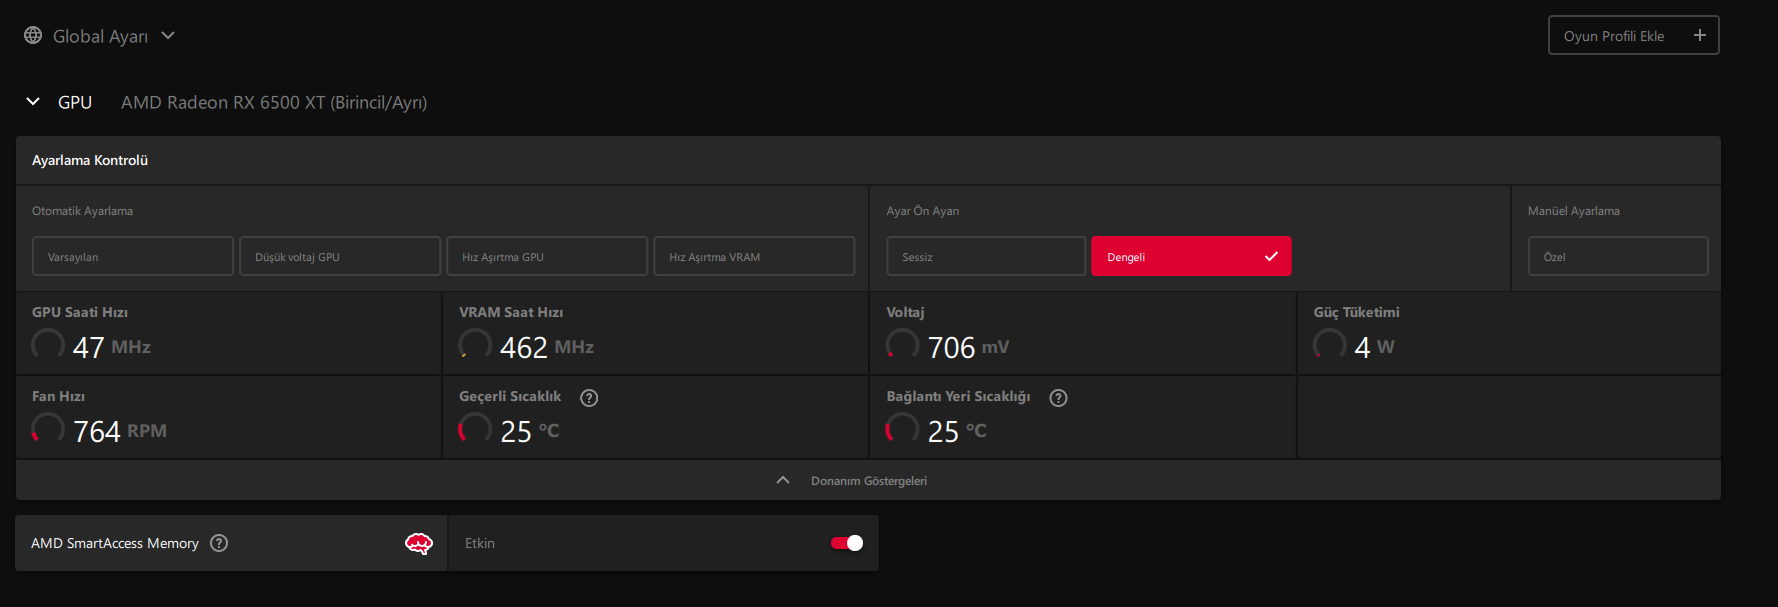Collapse the GPU section chevron
The width and height of the screenshot is (1778, 607).
coord(33,101)
